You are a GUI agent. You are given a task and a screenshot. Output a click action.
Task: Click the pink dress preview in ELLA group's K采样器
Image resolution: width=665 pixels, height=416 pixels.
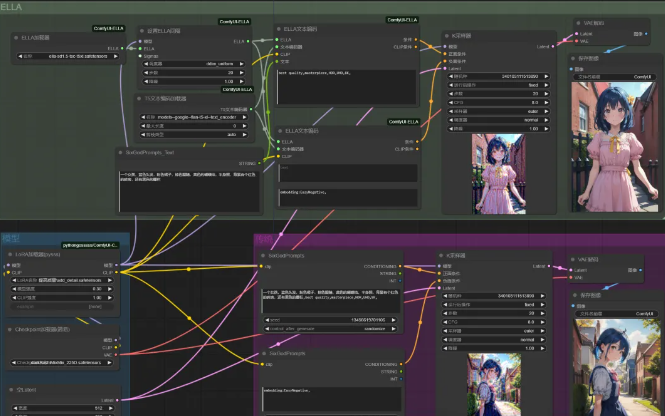click(498, 174)
